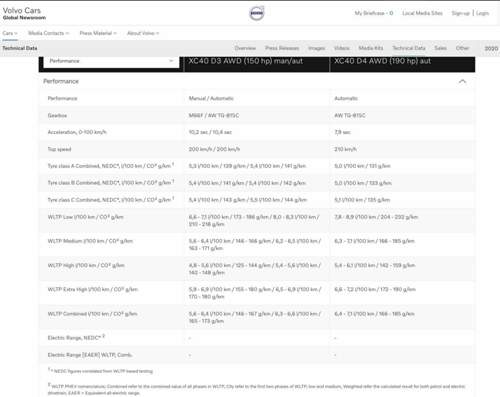The image size is (500, 397).
Task: Click the Volvo logo icon
Action: click(257, 13)
